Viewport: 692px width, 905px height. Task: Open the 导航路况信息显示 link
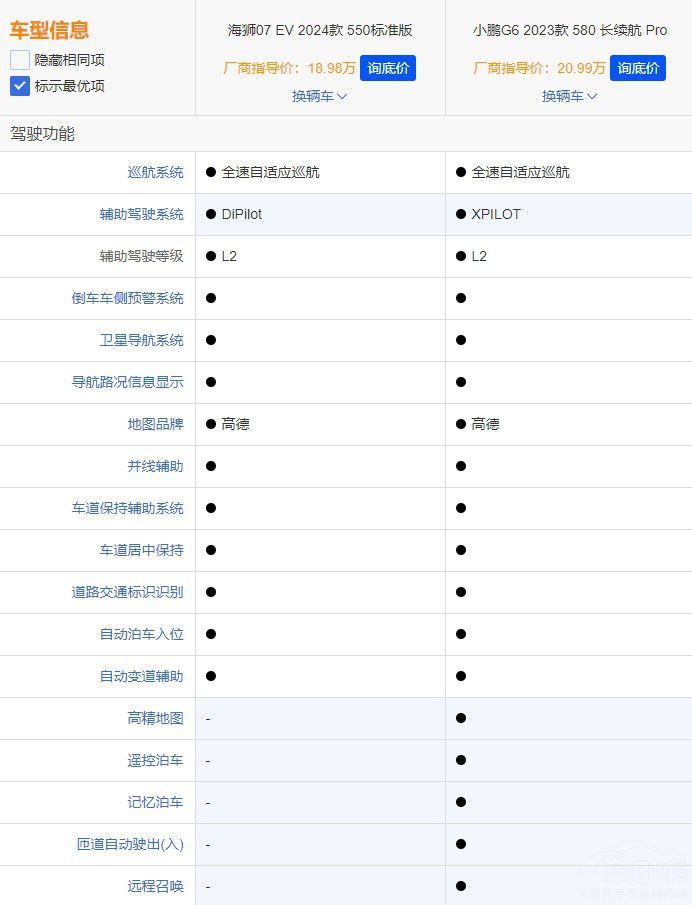point(127,382)
